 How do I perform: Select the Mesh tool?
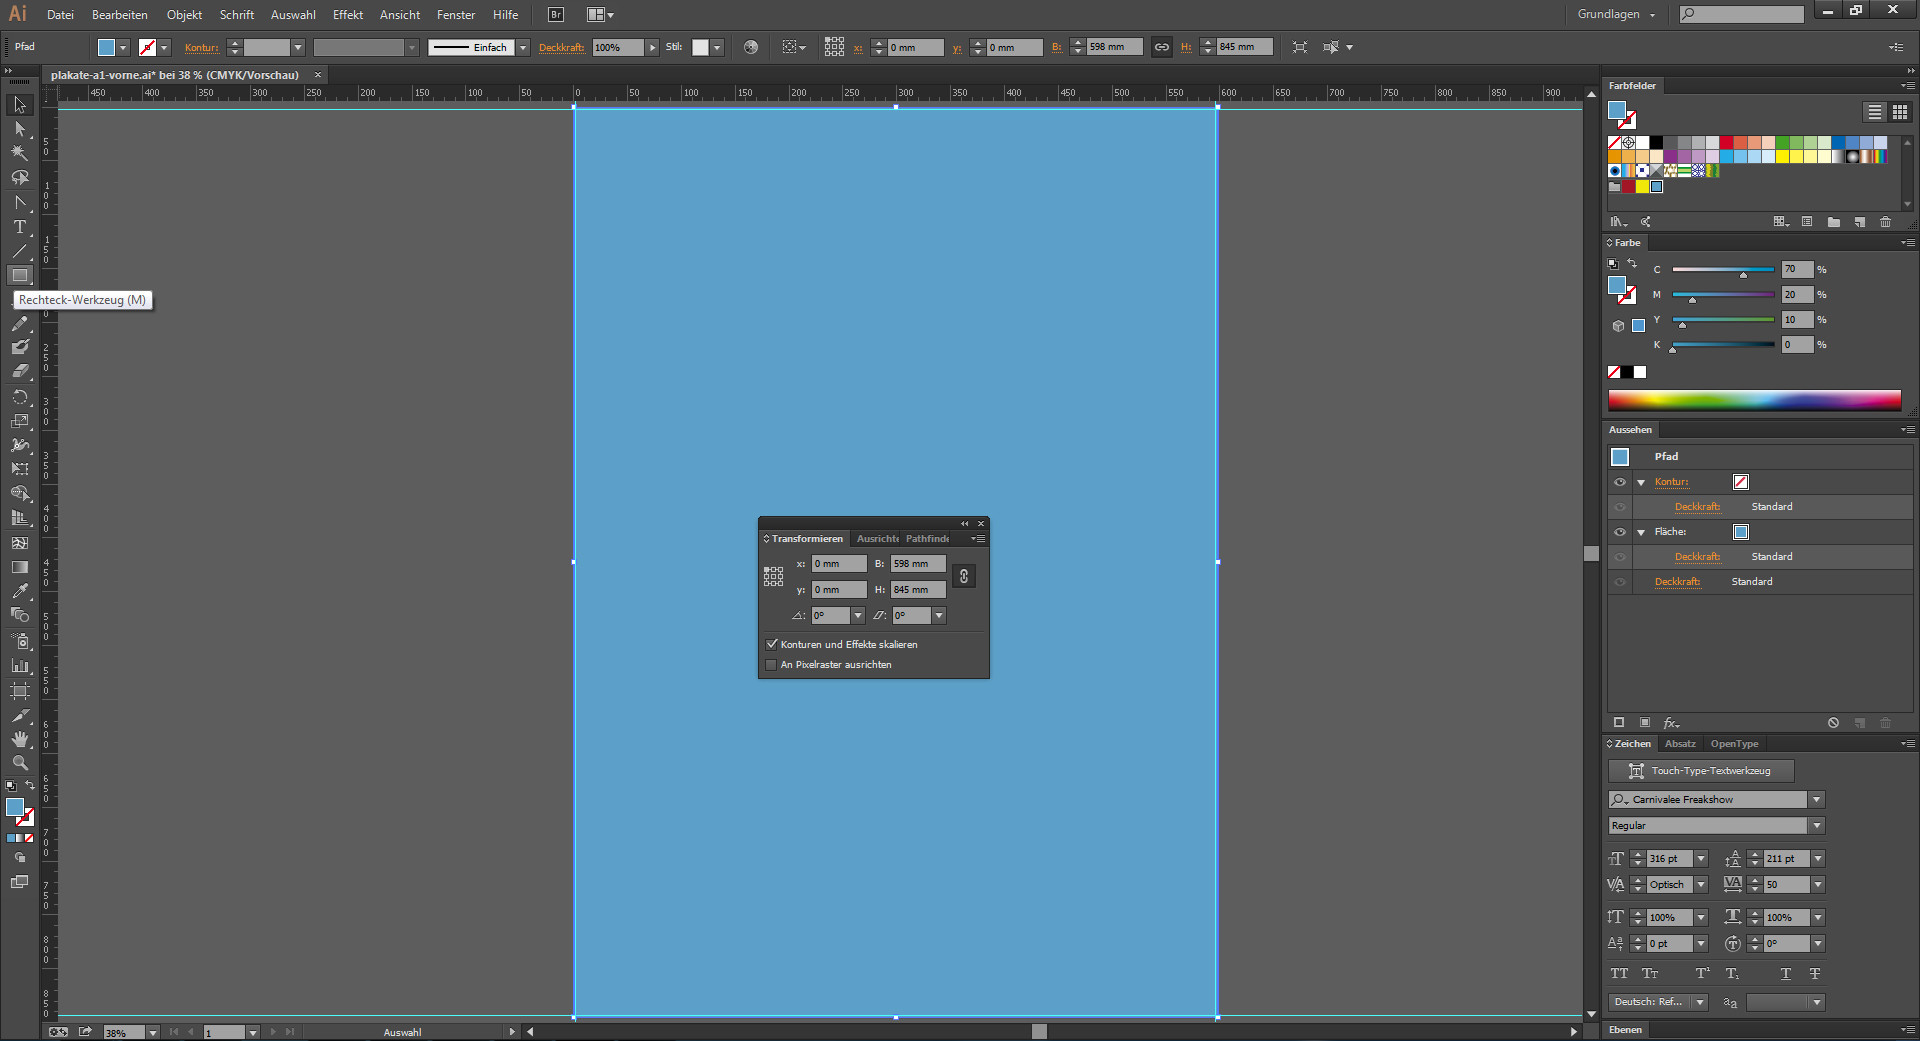19,543
